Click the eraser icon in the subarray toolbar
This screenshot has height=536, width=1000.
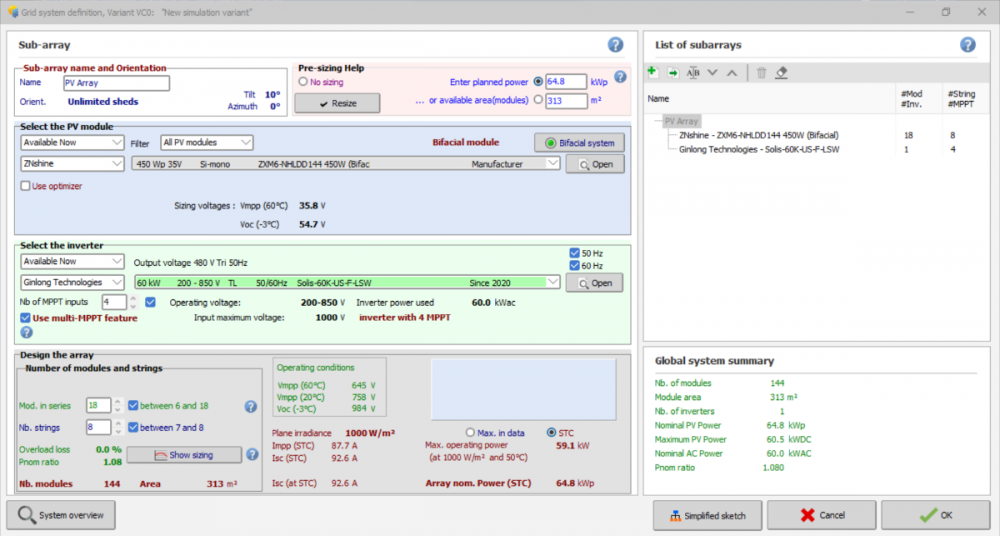(782, 72)
